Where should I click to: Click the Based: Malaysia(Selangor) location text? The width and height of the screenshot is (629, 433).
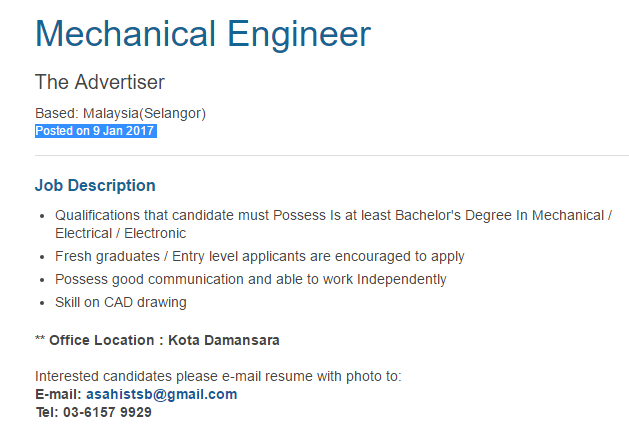click(120, 113)
